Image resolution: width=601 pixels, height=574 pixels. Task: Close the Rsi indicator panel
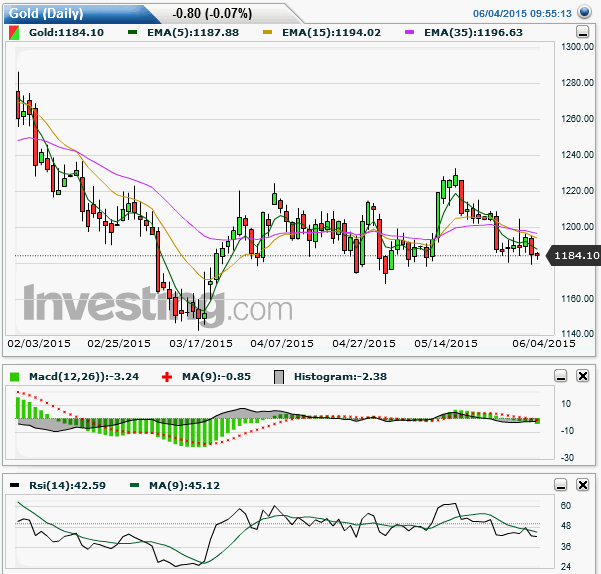583,485
